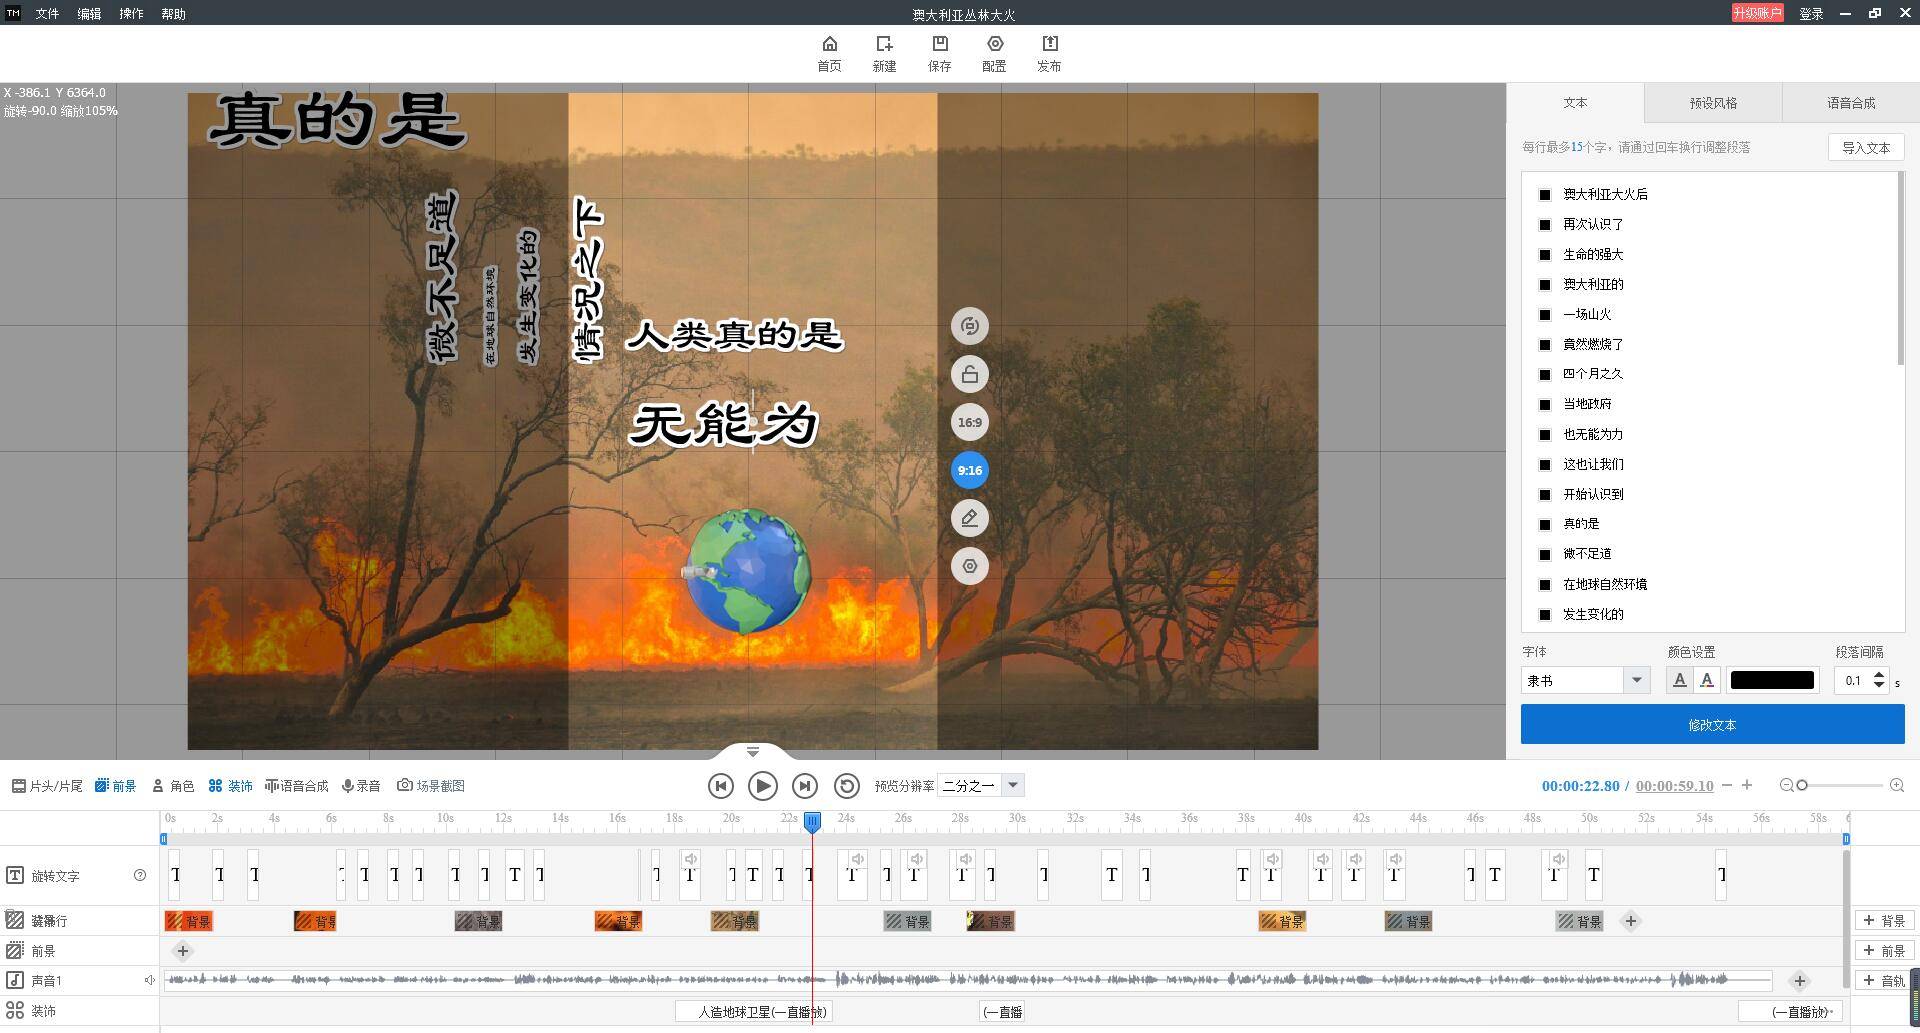
Task: Jump to previous frame button
Action: 720,786
